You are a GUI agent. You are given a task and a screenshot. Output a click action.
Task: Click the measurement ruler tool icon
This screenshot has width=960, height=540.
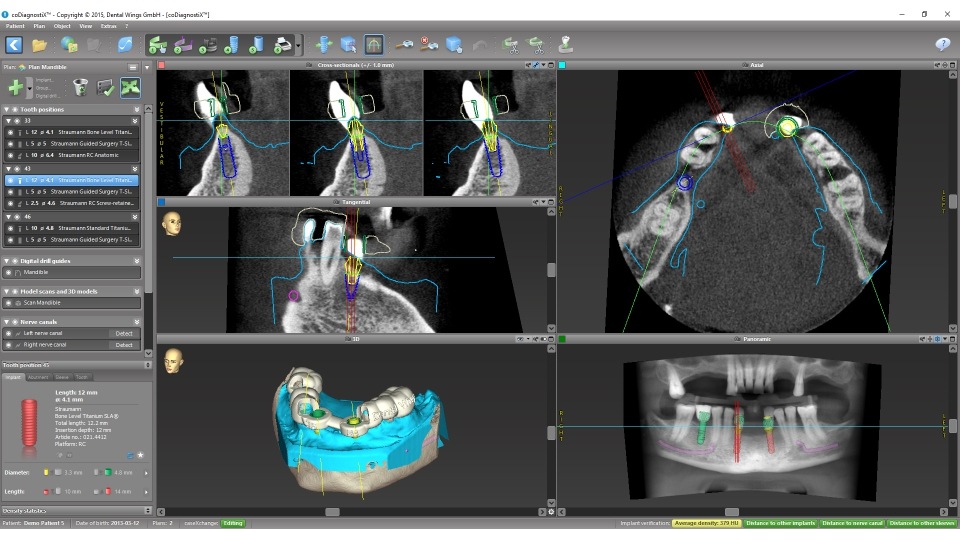pos(404,45)
